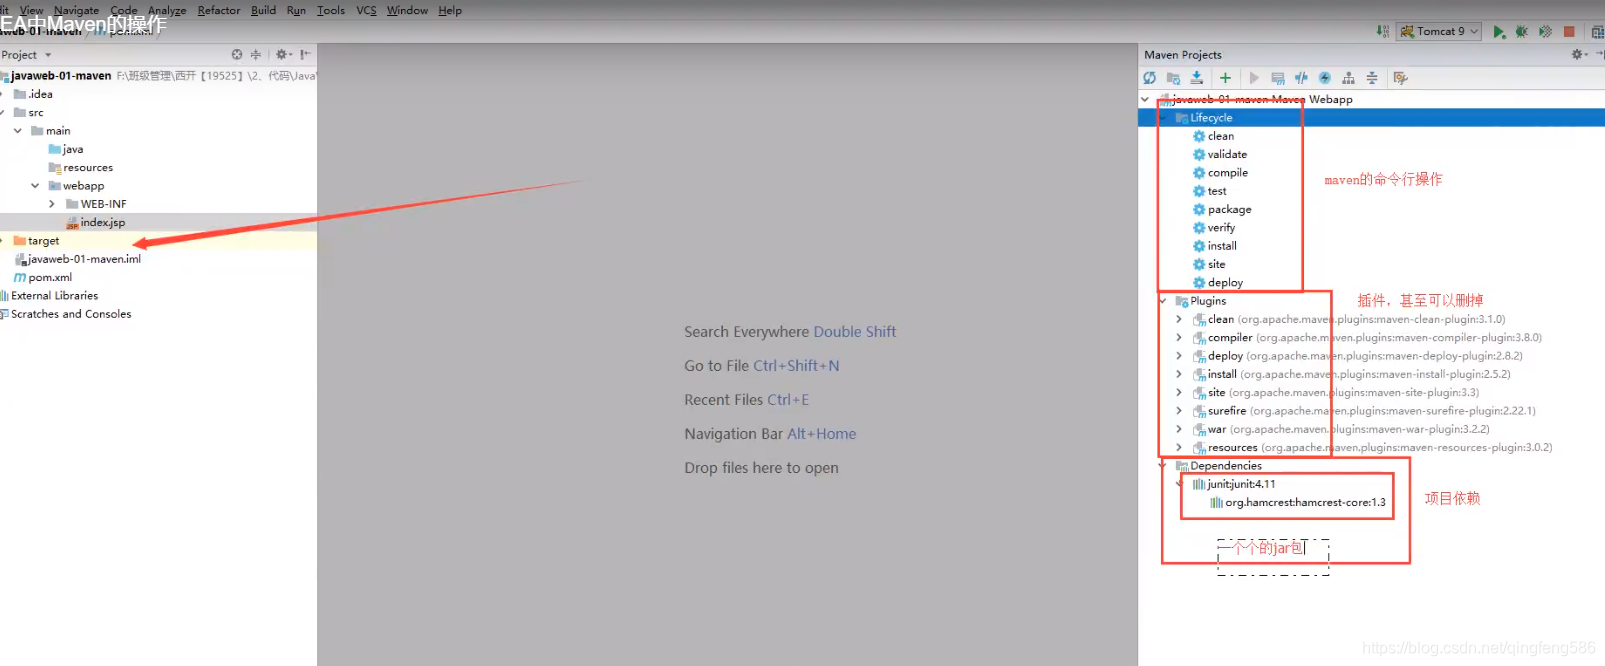Select the deploy lifecycle goal
This screenshot has height=666, width=1605.
(x=1218, y=283)
